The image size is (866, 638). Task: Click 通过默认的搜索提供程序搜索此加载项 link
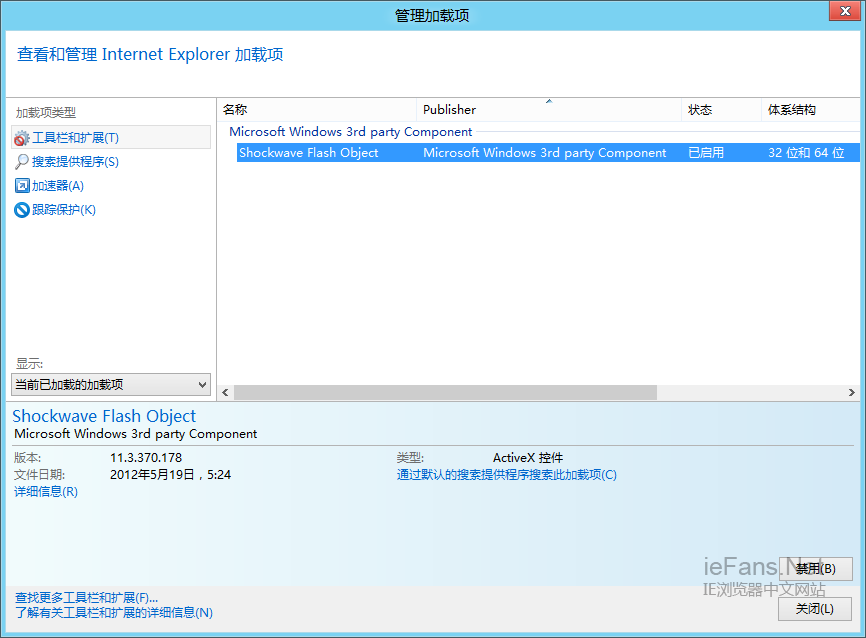(x=506, y=475)
